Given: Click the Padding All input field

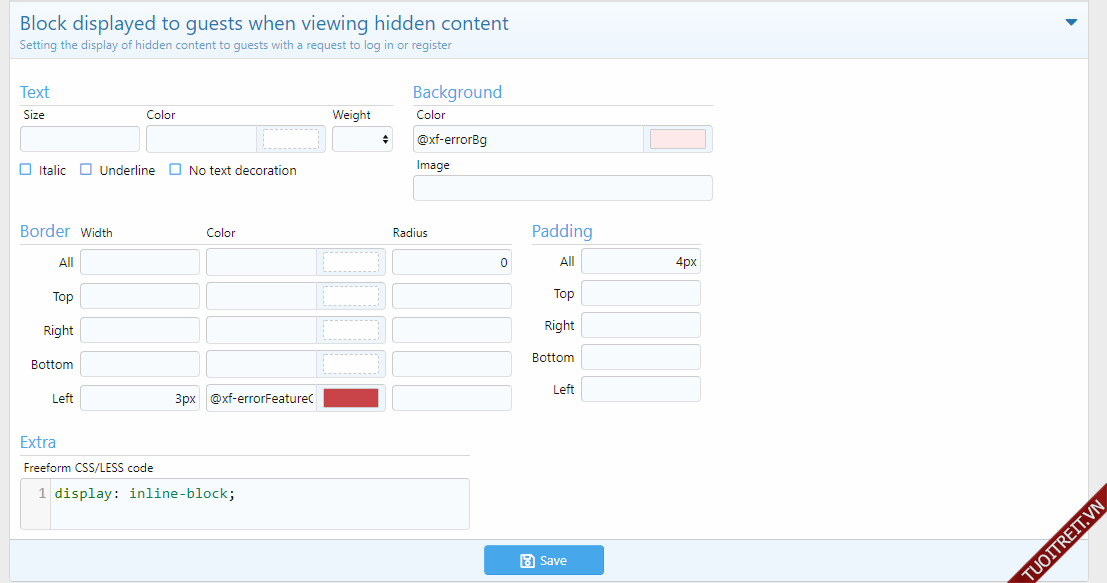Looking at the screenshot, I should pyautogui.click(x=640, y=262).
